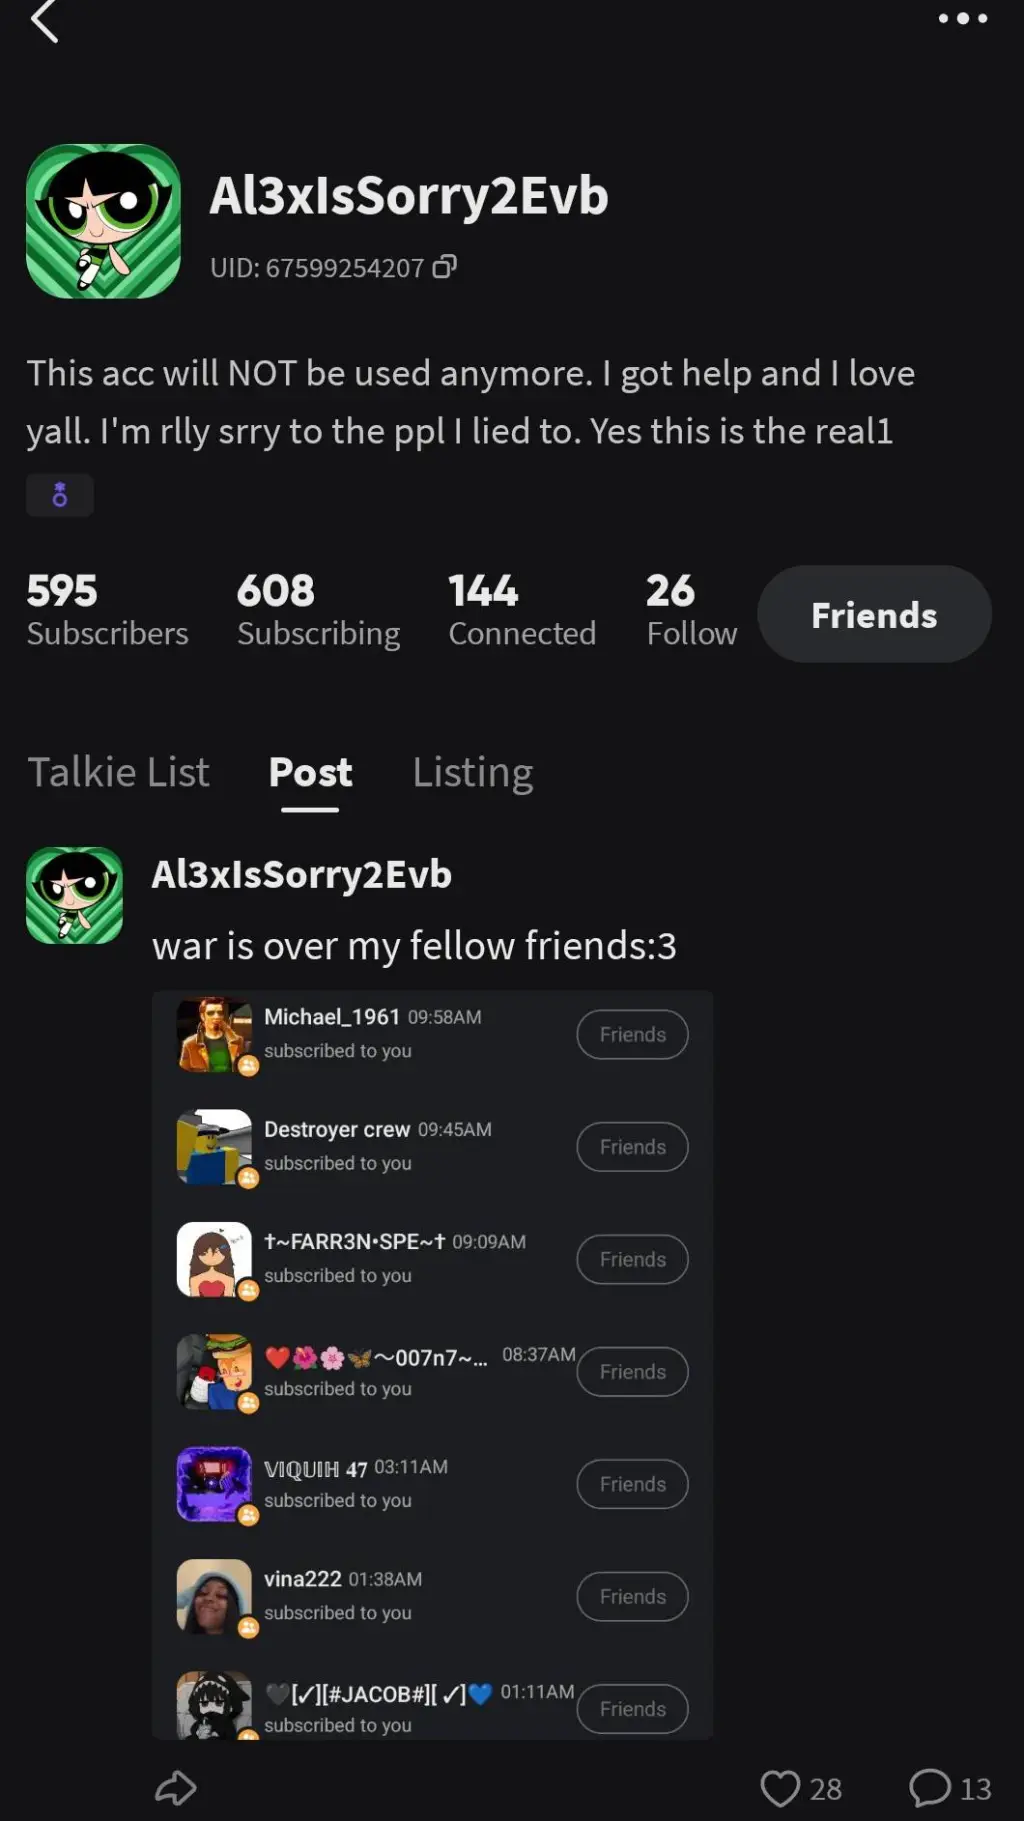Like the post via the heart icon
Viewport: 1024px width, 1821px height.
point(780,1788)
